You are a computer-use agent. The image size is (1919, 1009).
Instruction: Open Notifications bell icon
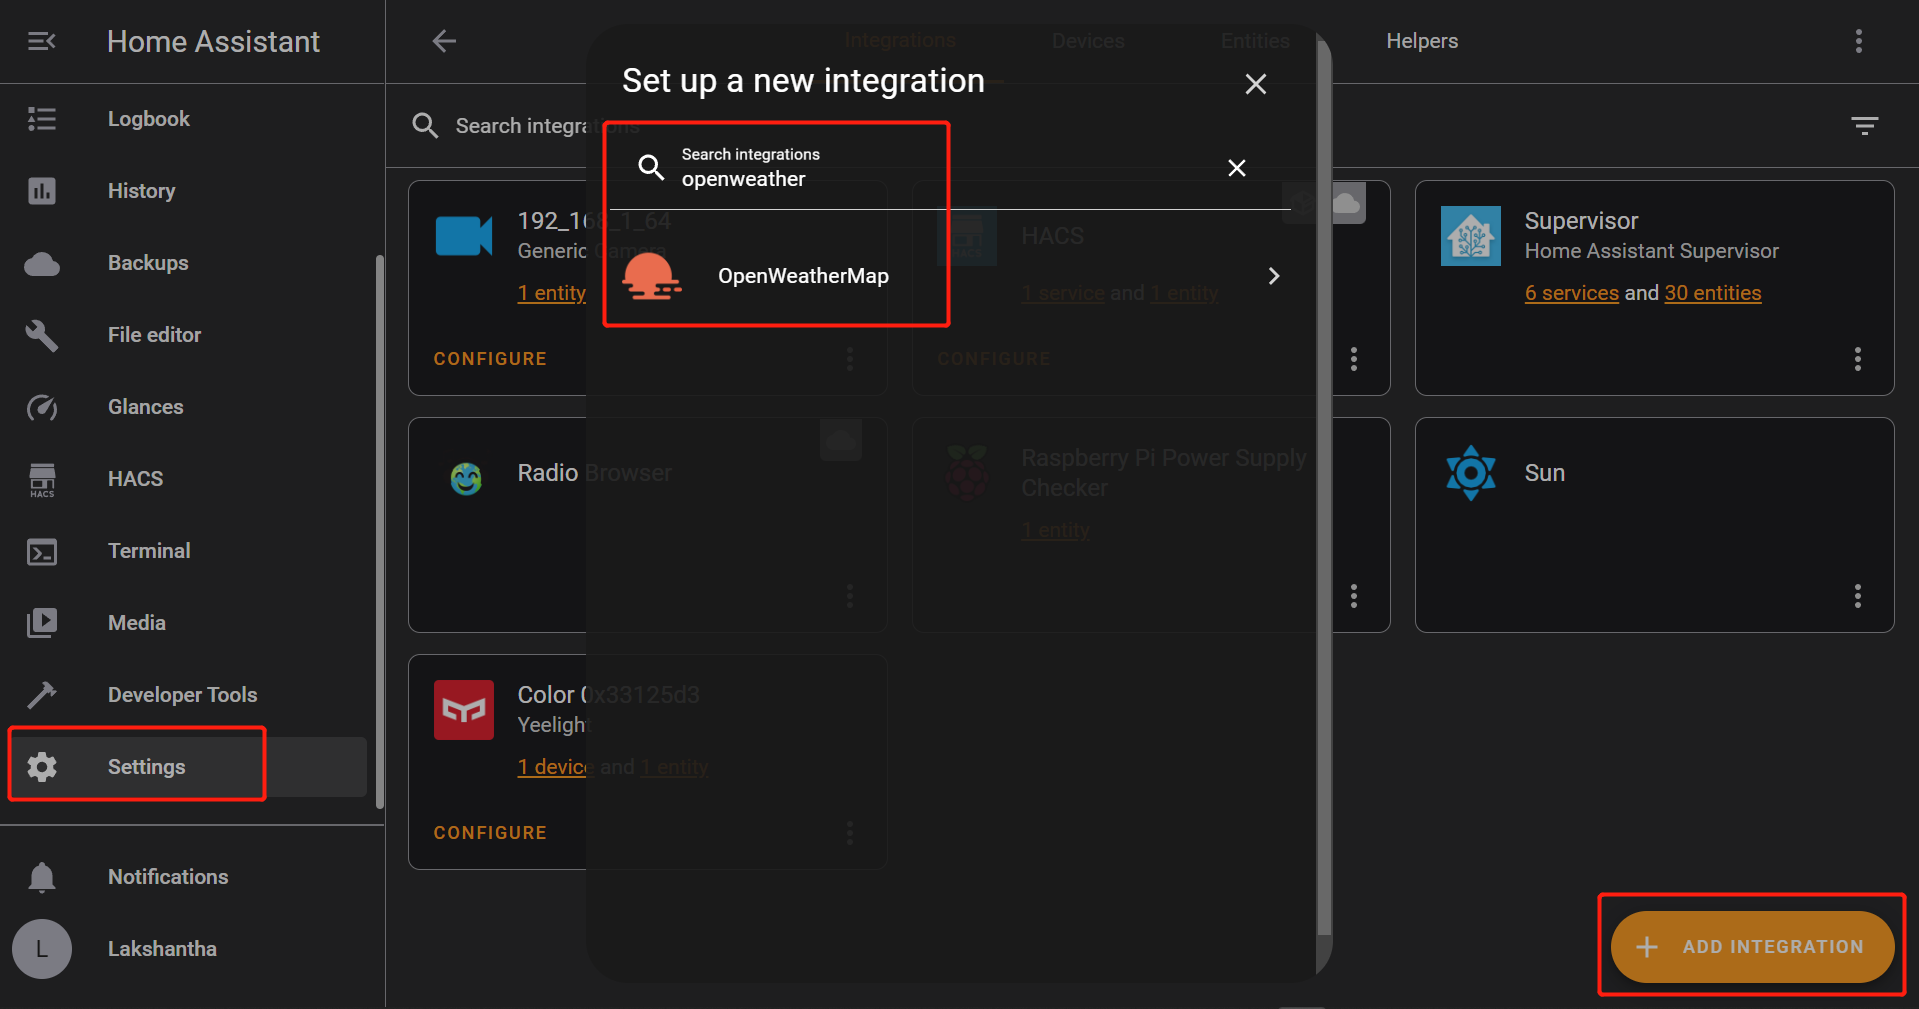point(41,877)
